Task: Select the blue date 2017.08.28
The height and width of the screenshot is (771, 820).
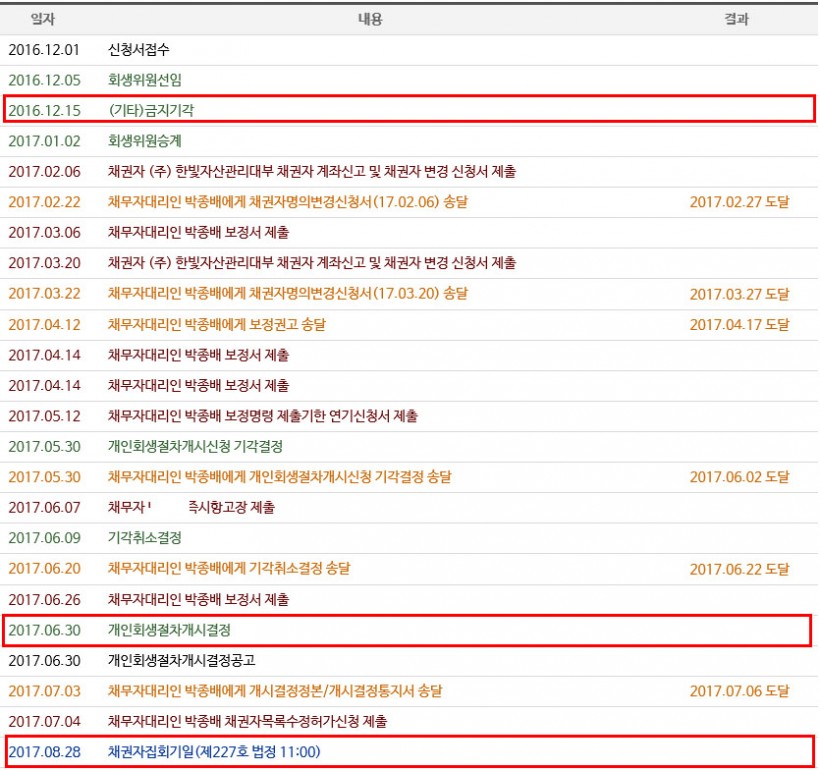Action: [x=44, y=752]
